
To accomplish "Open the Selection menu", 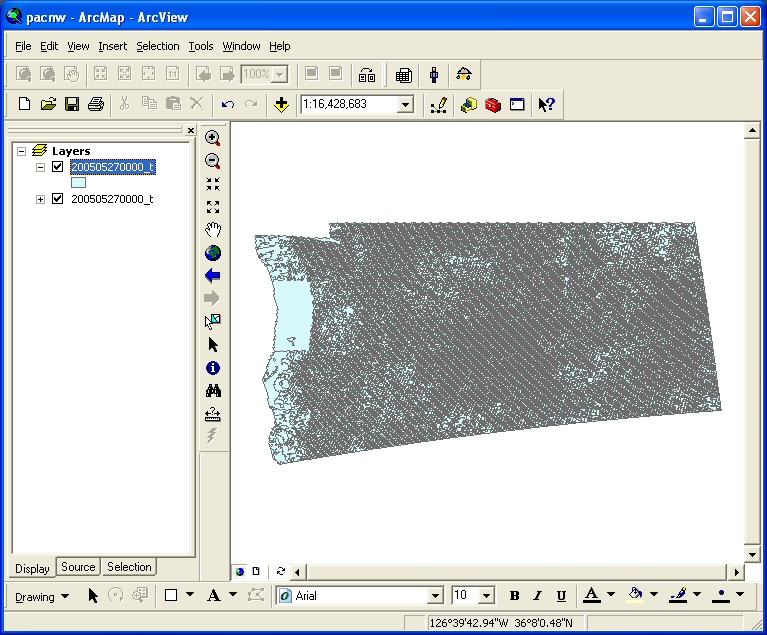I will (x=157, y=46).
